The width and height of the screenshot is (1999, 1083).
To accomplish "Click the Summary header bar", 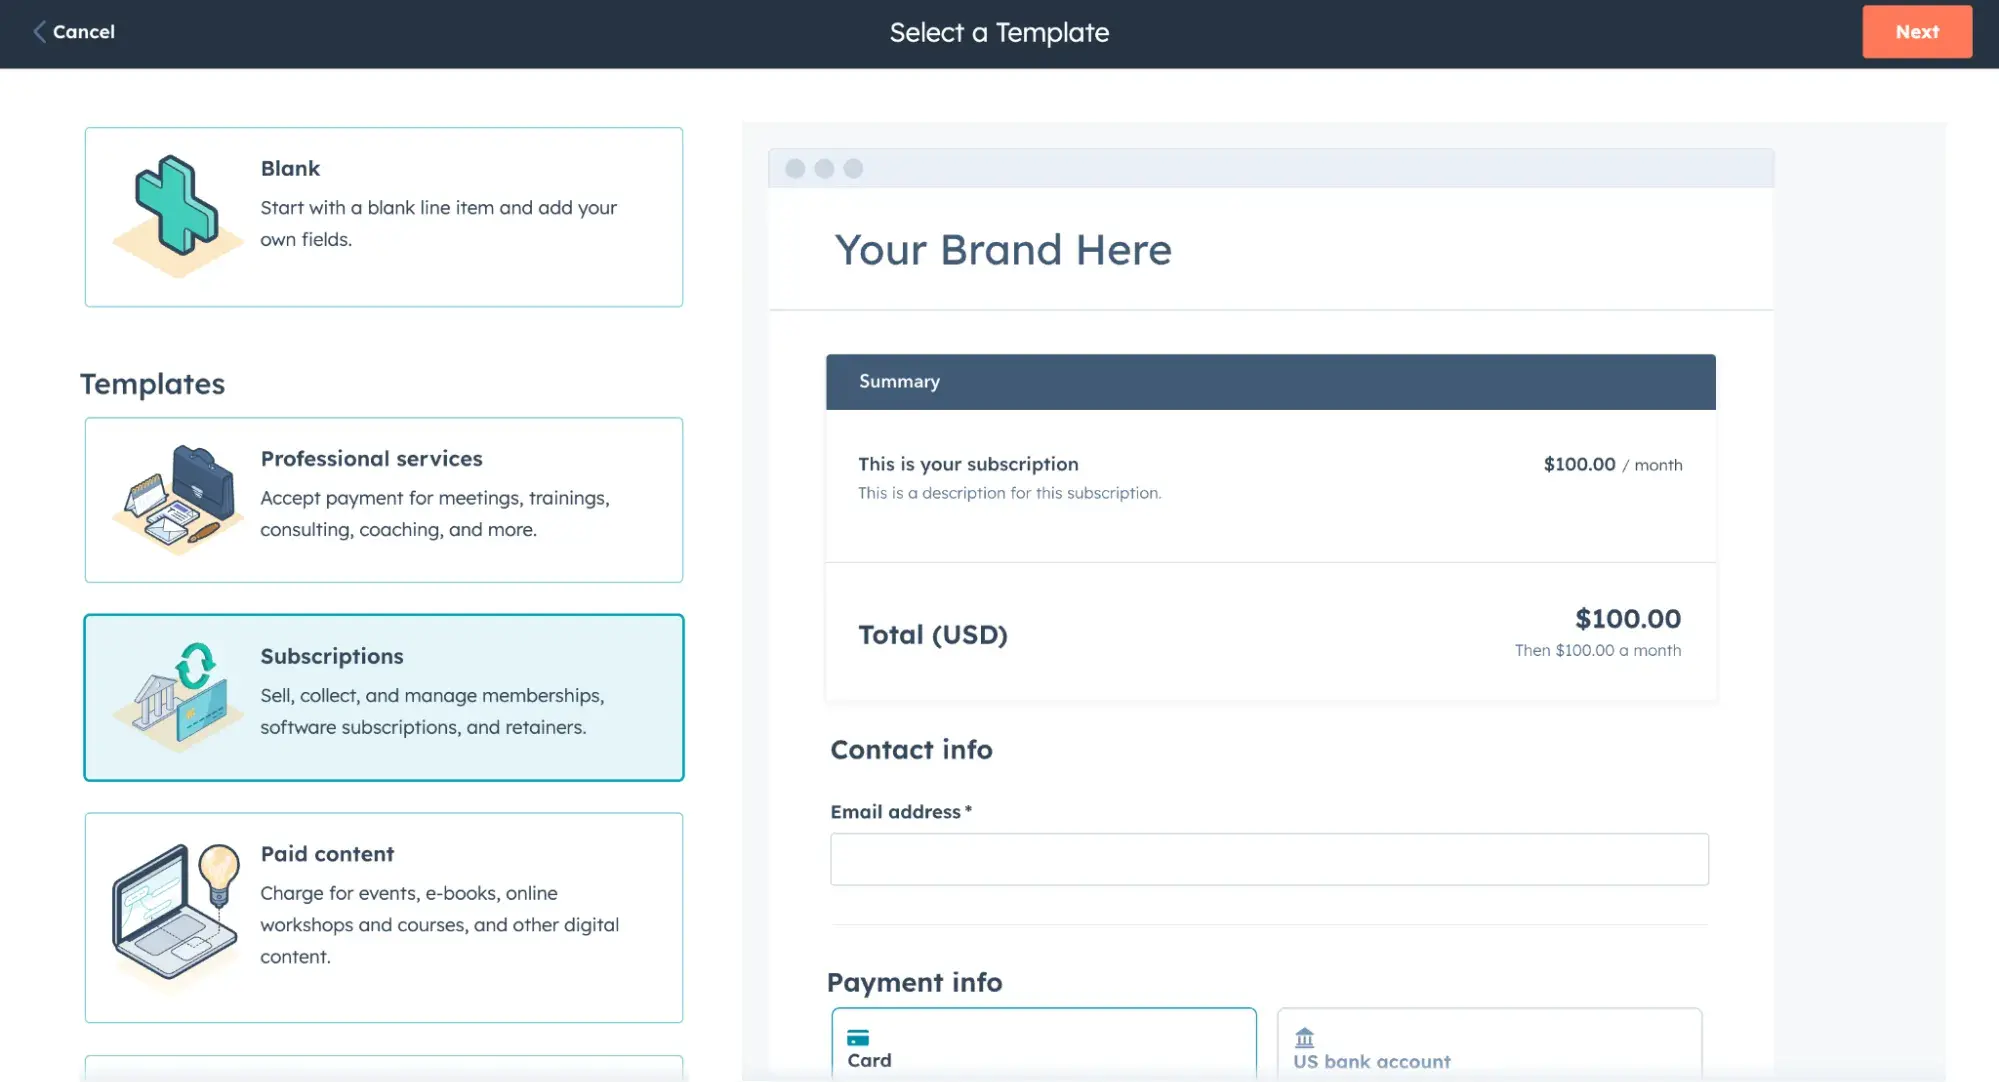I will 1270,382.
